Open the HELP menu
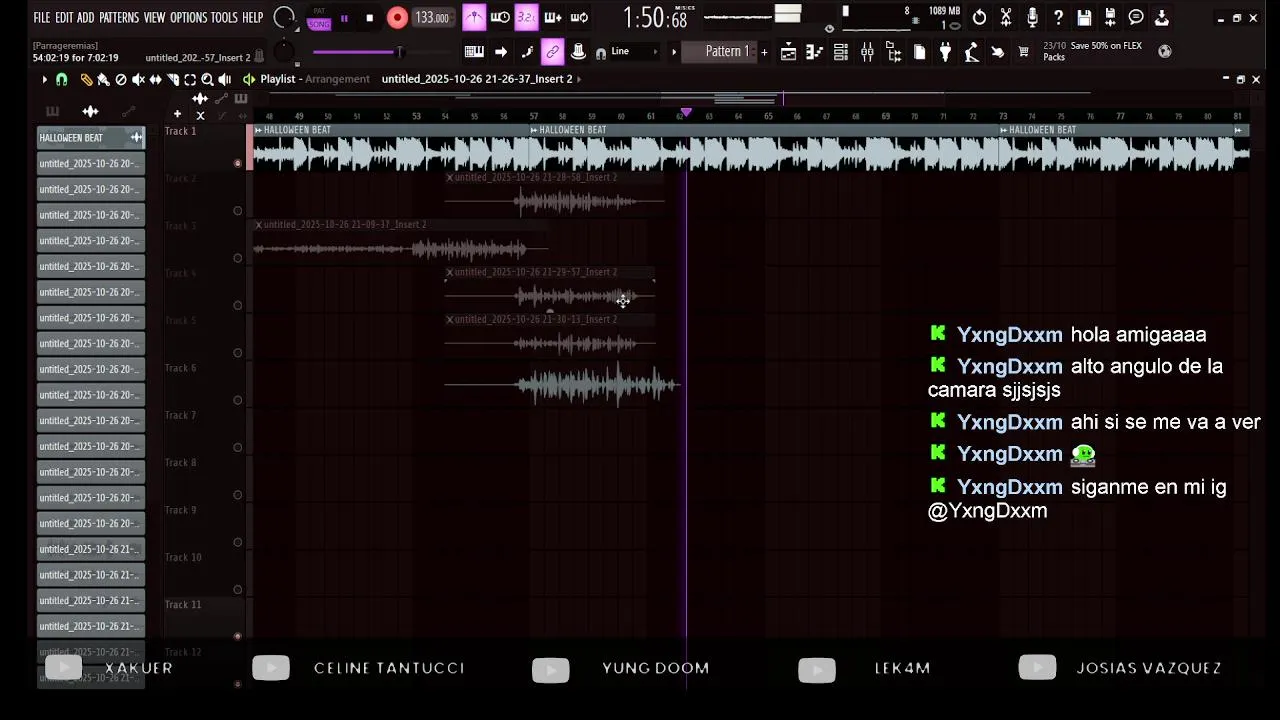This screenshot has width=1280, height=720. (253, 18)
